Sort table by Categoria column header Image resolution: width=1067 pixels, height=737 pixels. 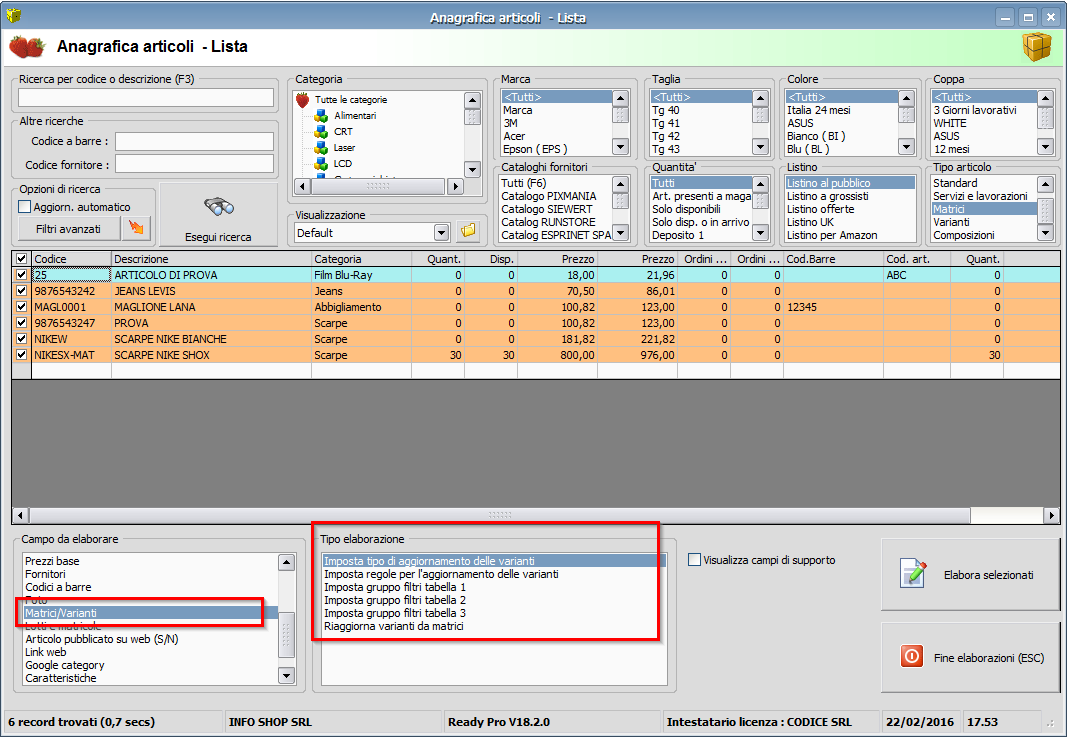click(x=361, y=259)
